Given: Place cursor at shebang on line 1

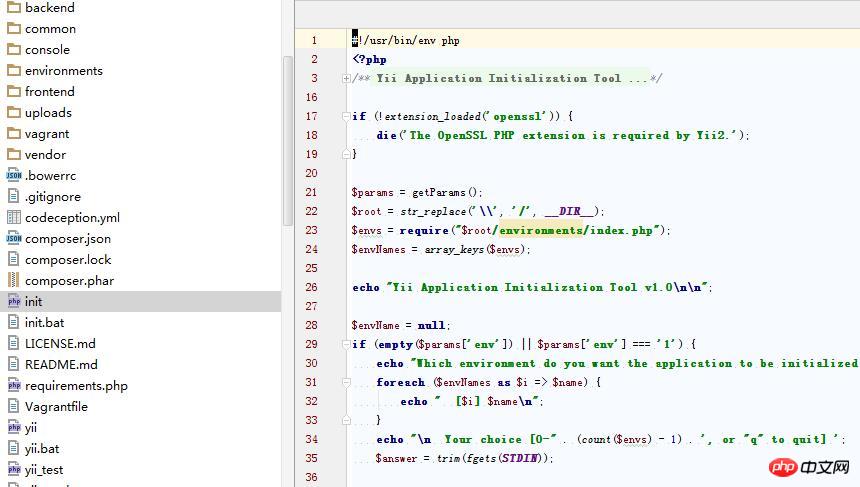Looking at the screenshot, I should click(x=406, y=40).
